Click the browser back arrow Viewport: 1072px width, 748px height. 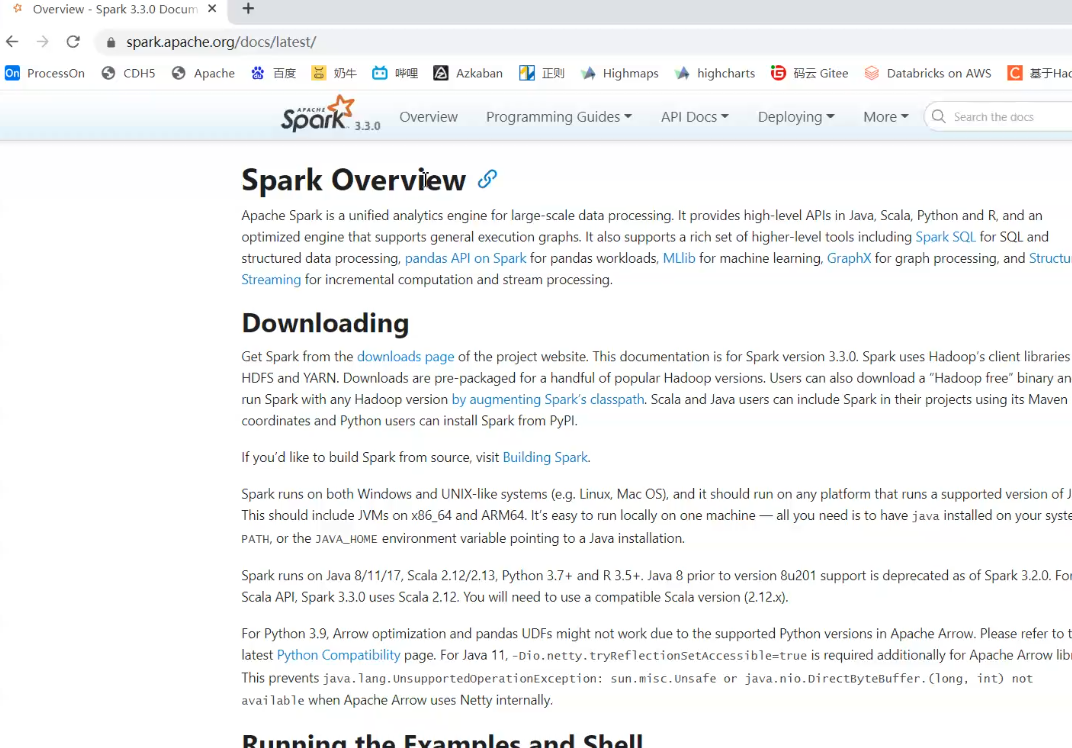[12, 42]
